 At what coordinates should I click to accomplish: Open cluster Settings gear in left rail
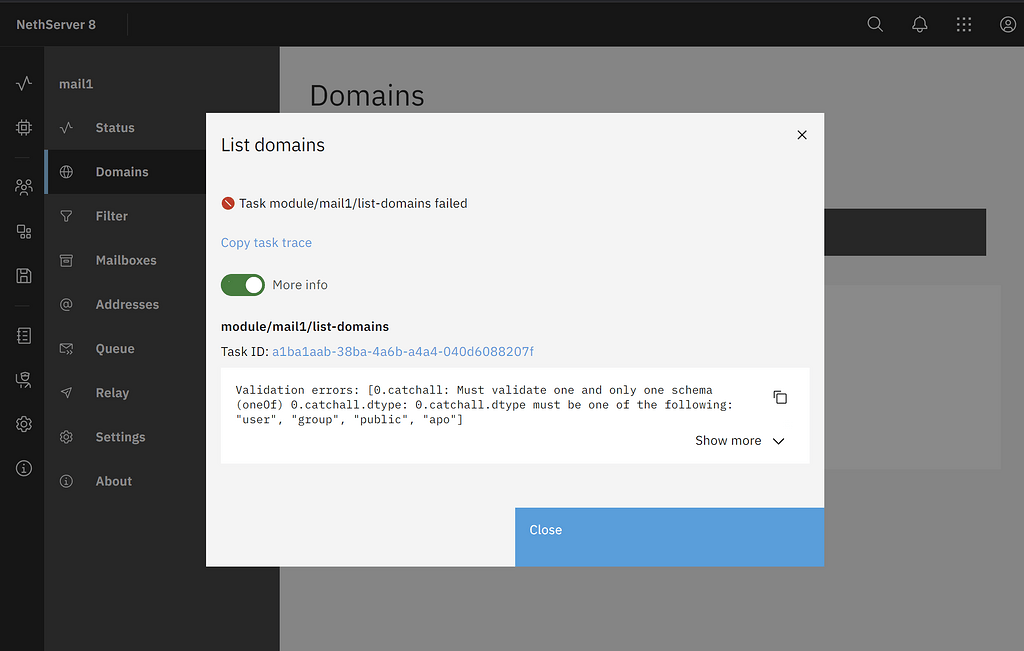point(24,424)
